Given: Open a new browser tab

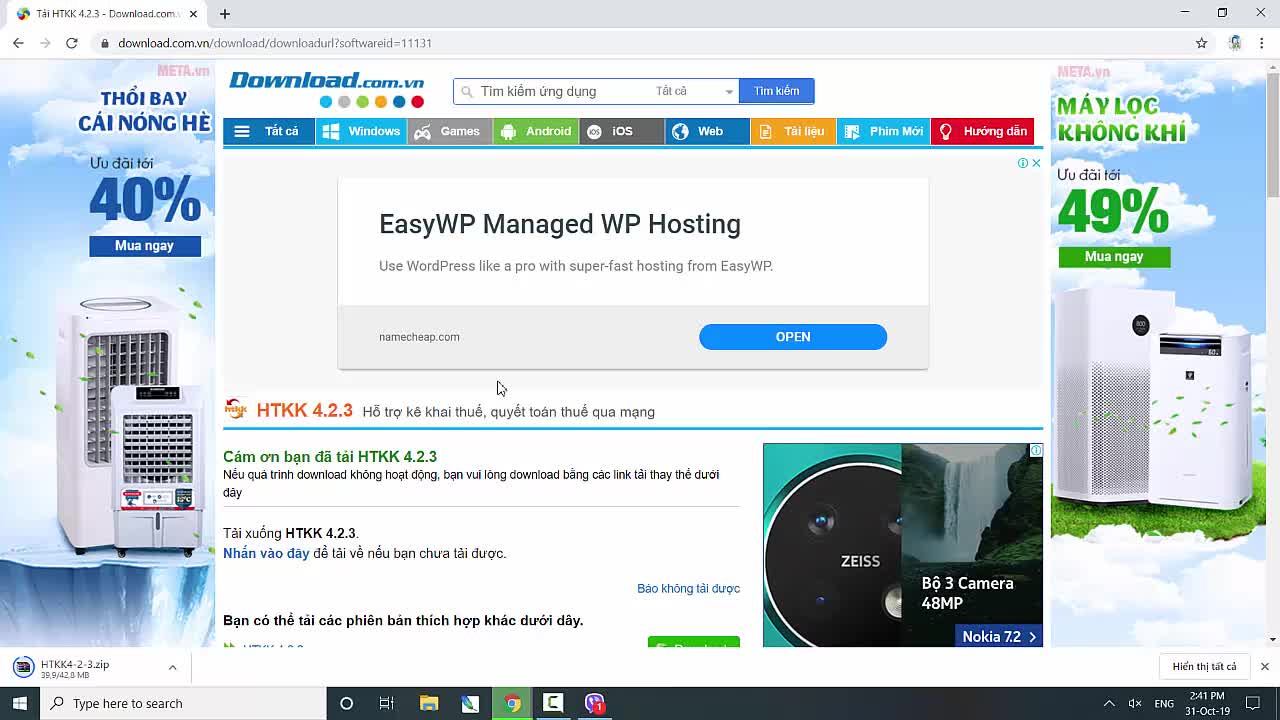Looking at the screenshot, I should pos(225,14).
